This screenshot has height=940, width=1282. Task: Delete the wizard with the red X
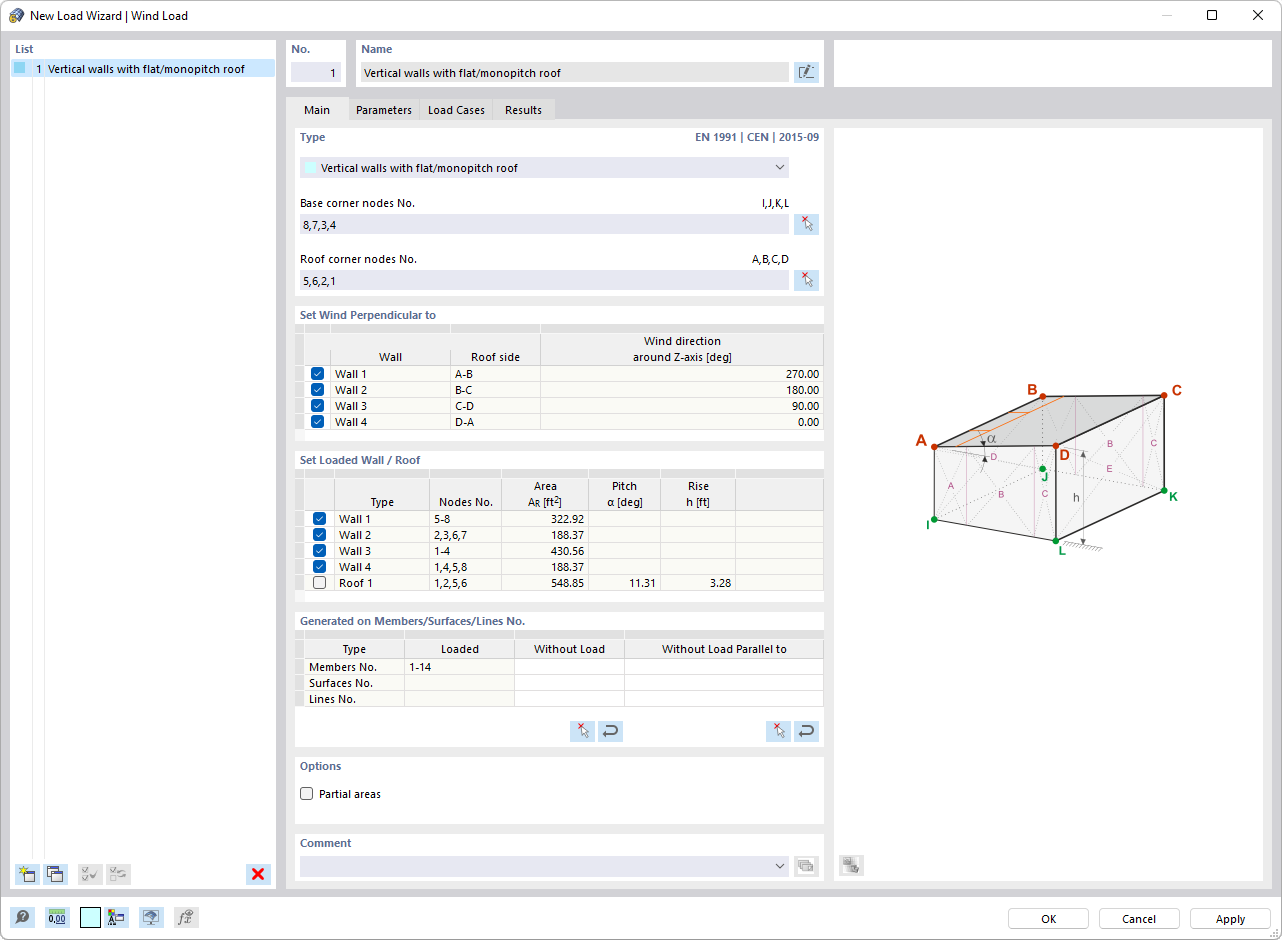(258, 874)
